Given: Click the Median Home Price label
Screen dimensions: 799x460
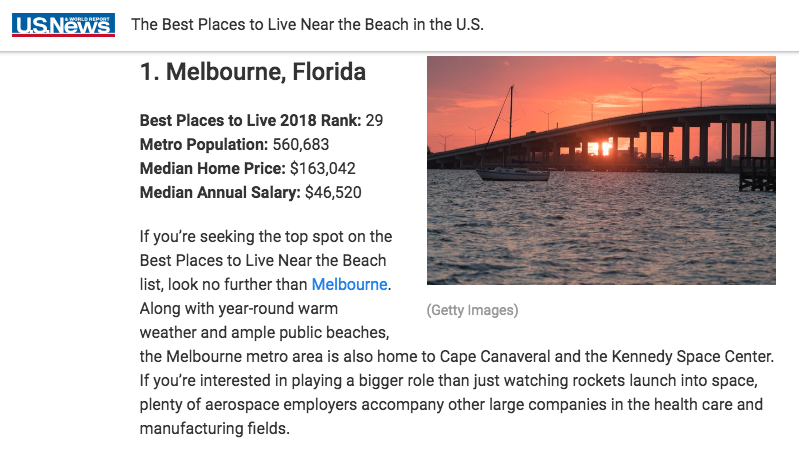Looking at the screenshot, I should [212, 168].
